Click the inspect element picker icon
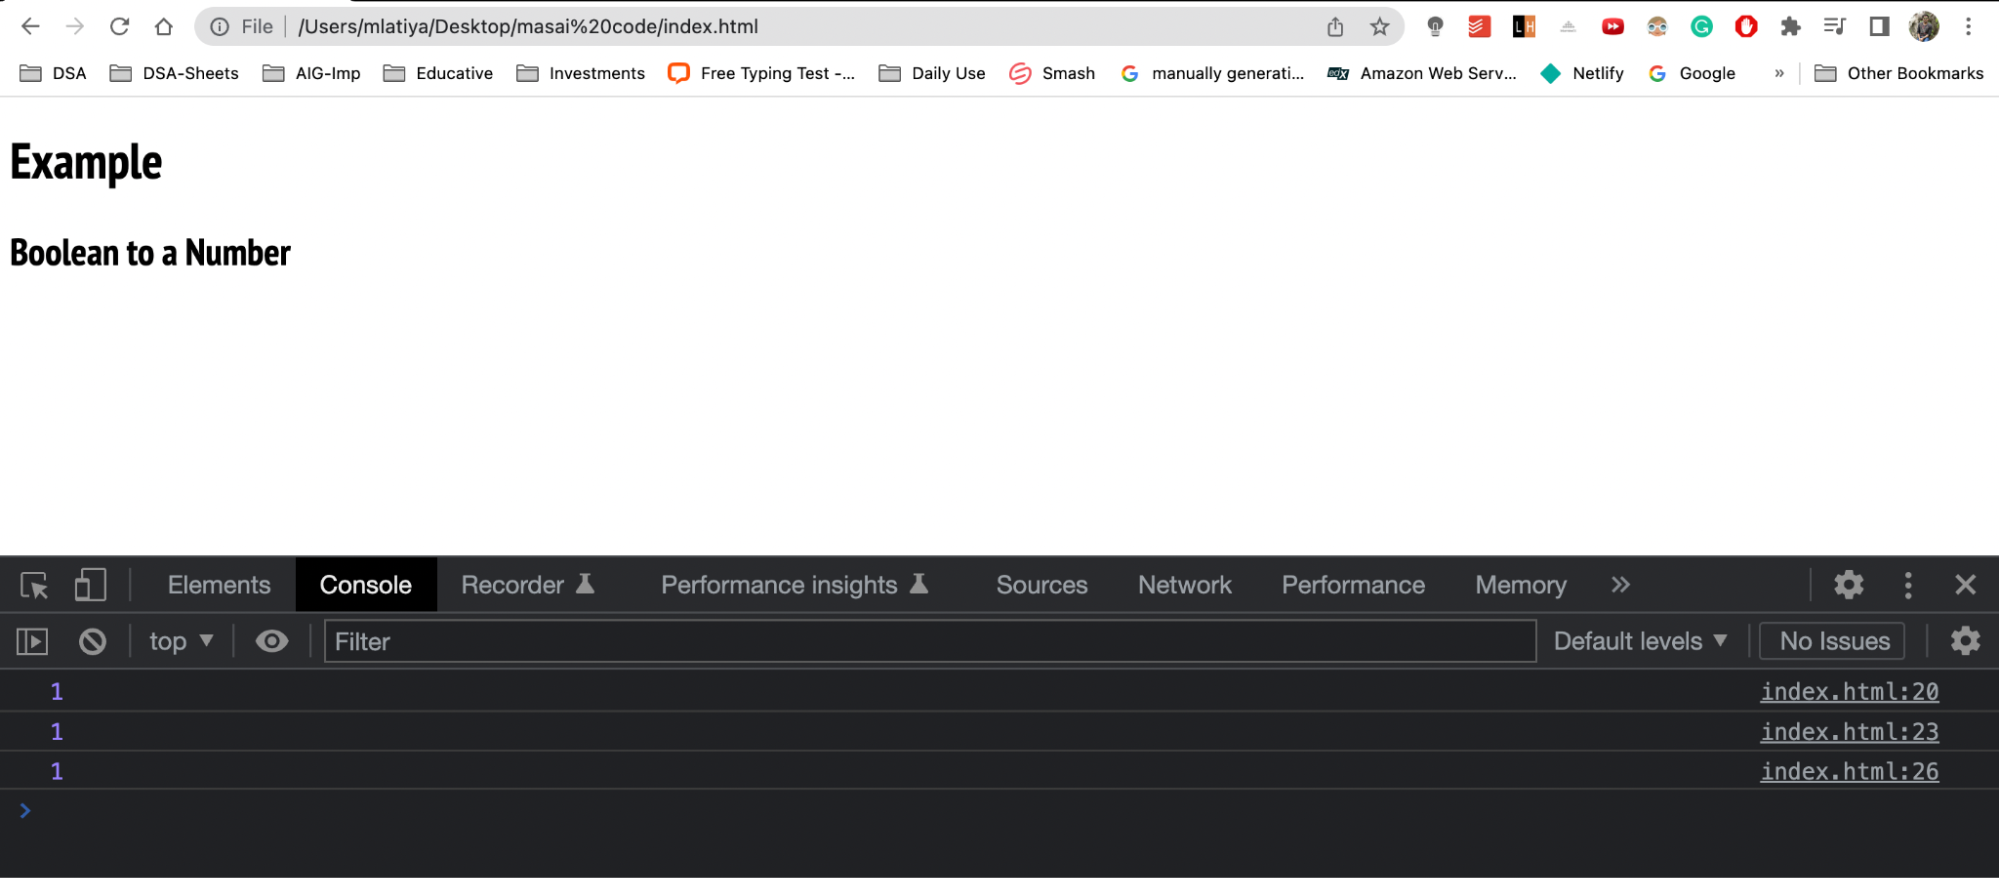This screenshot has height=879, width=1999. coord(34,585)
